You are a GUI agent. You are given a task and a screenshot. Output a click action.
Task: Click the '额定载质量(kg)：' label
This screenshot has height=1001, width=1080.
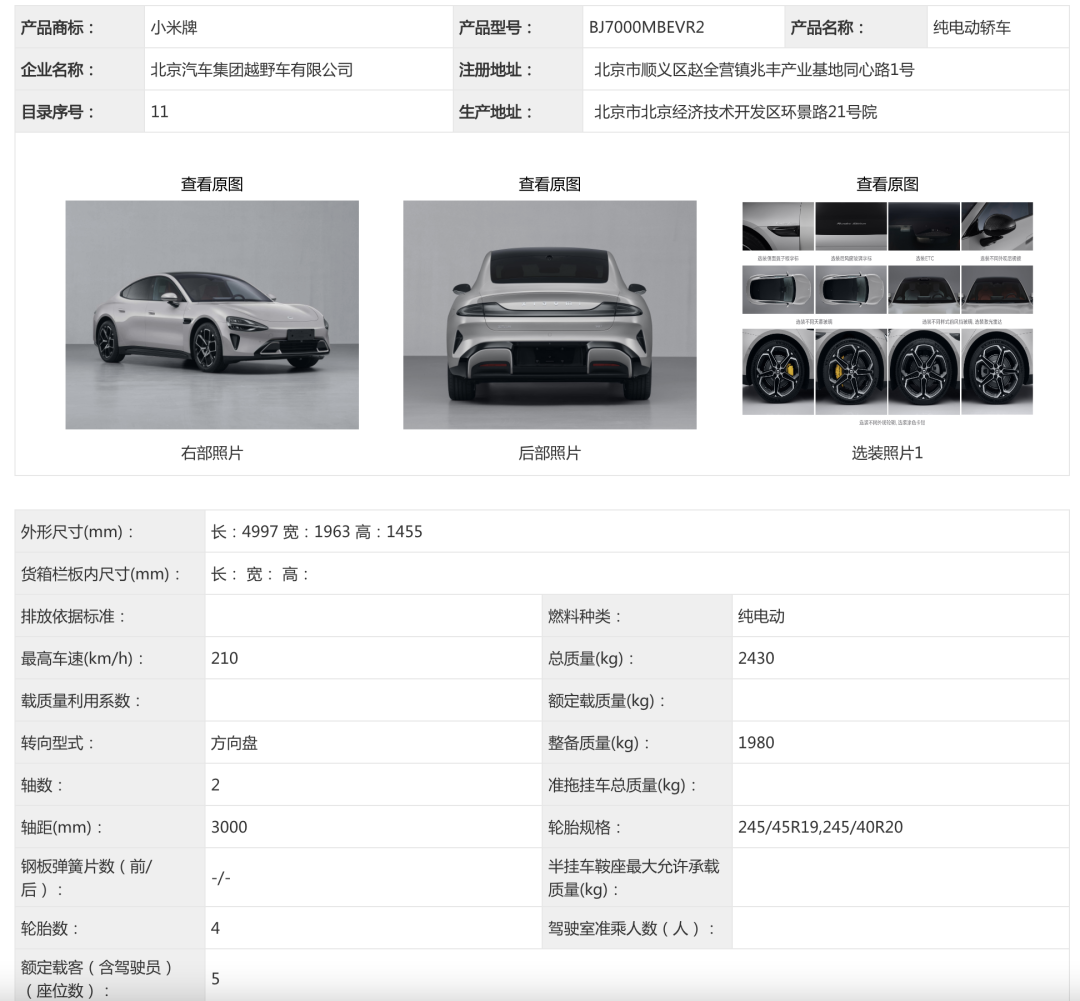(x=608, y=701)
